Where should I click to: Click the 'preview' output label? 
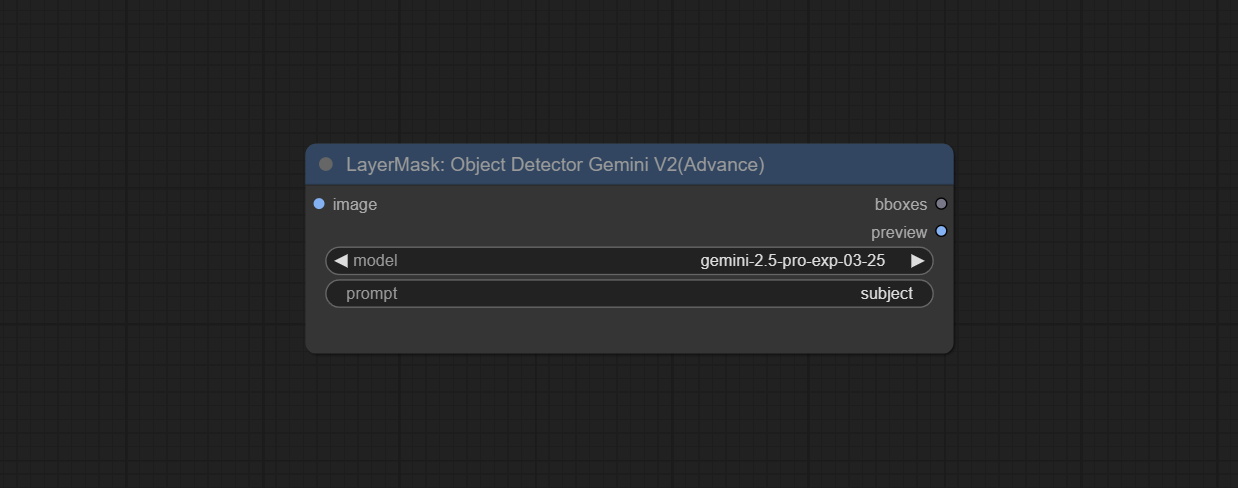[x=898, y=232]
